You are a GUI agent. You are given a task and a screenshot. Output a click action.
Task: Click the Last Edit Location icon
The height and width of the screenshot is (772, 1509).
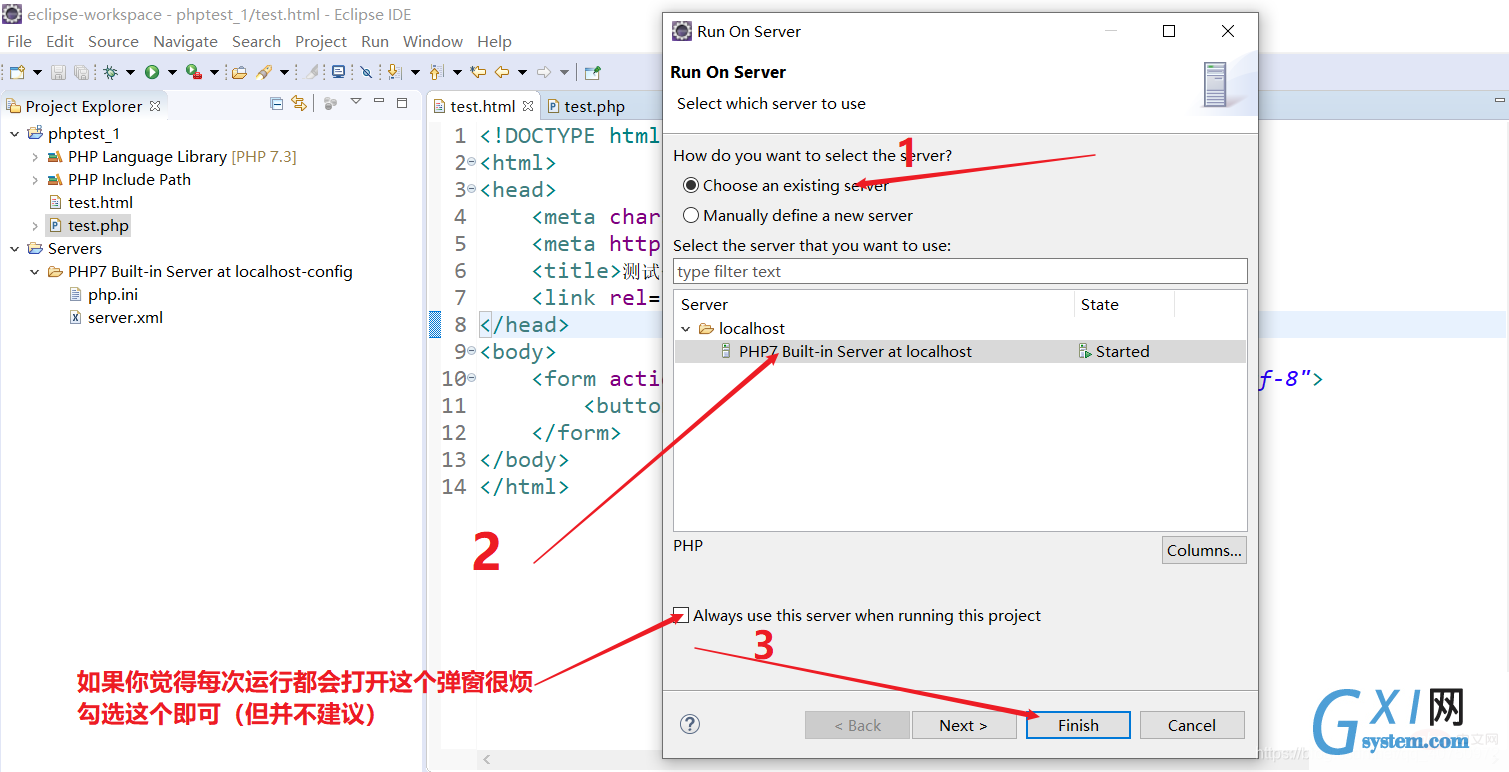point(478,72)
